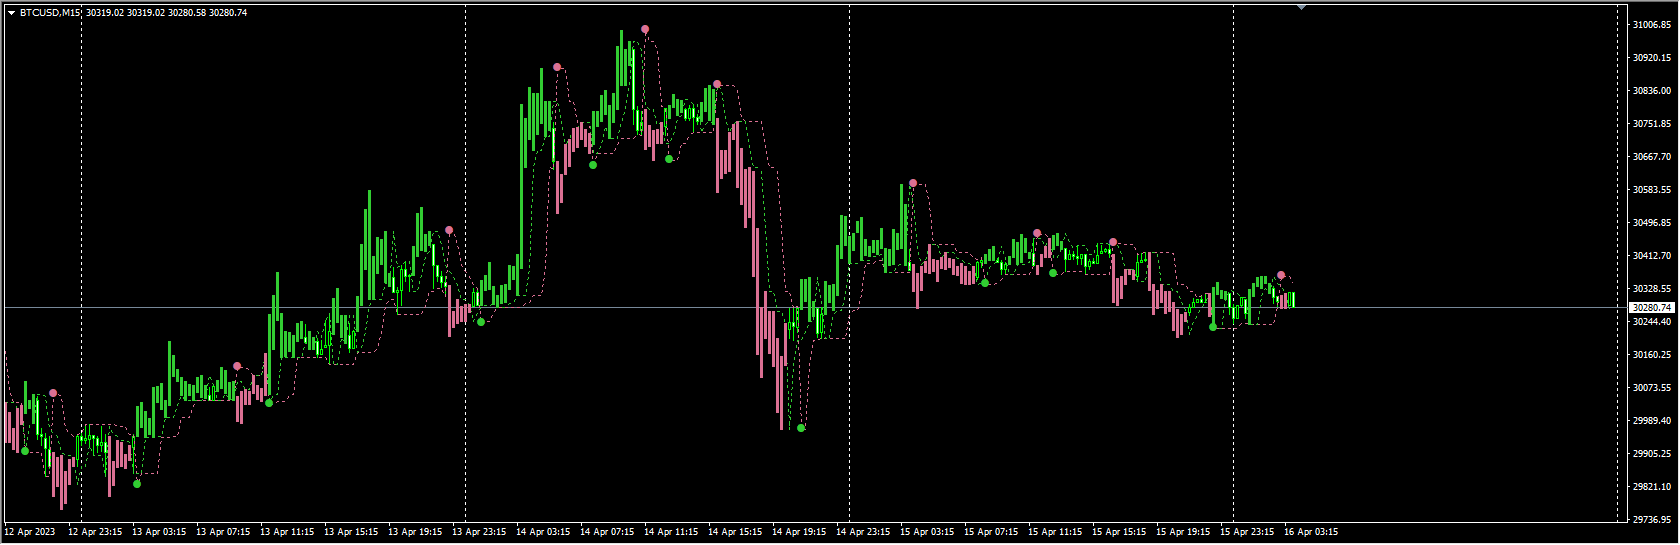Click time axis label 15 Apr 19:15
1680x545 pixels.
[1183, 532]
